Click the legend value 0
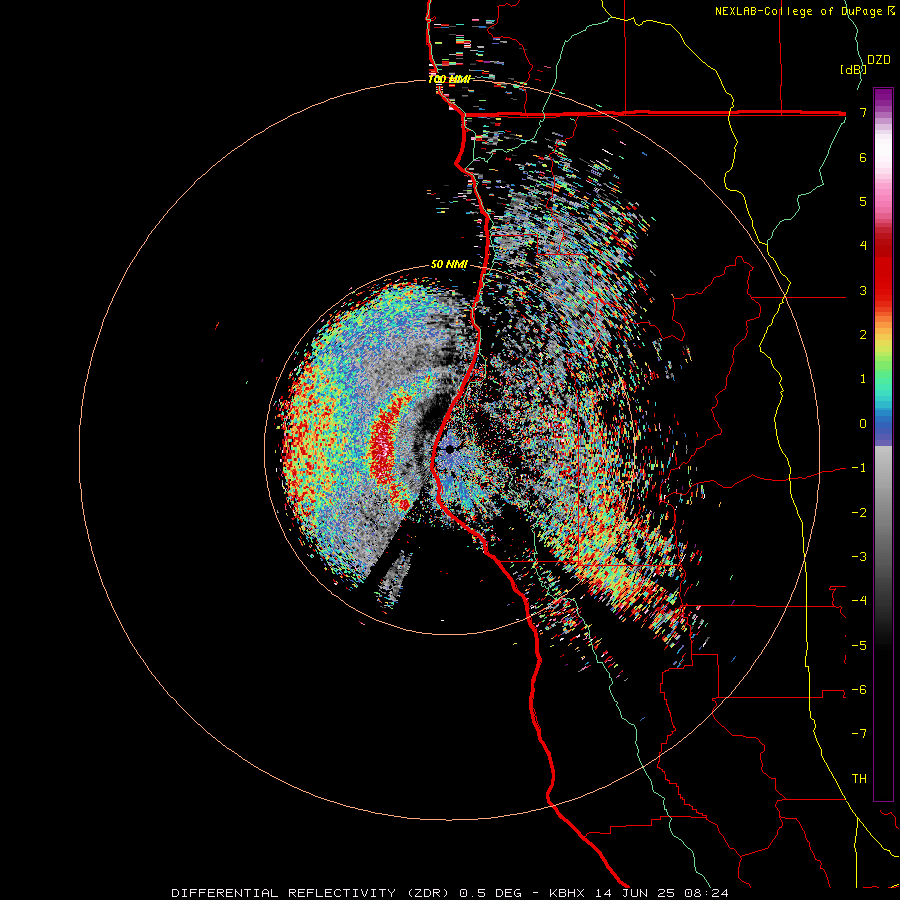 point(863,424)
